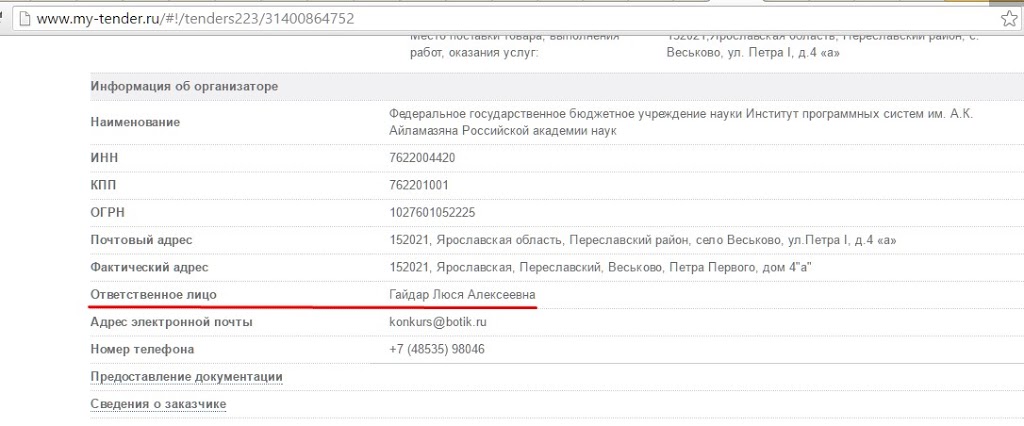Viewport: 1024px width, 426px height.
Task: Click the ОГРН value 1027601052225
Action: (x=432, y=212)
